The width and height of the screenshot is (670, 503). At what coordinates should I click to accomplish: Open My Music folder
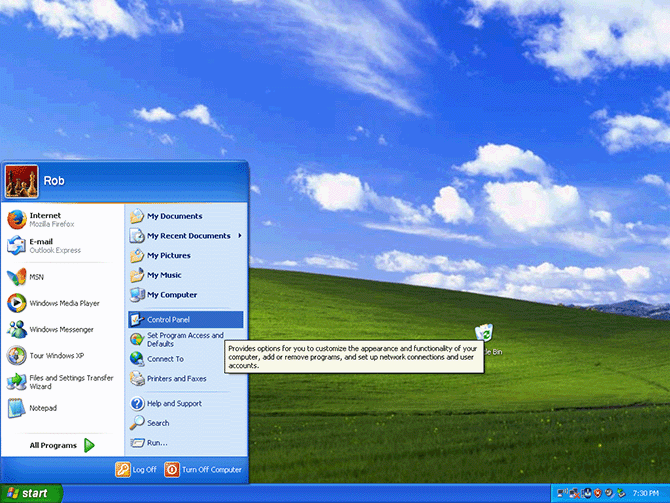pos(185,275)
